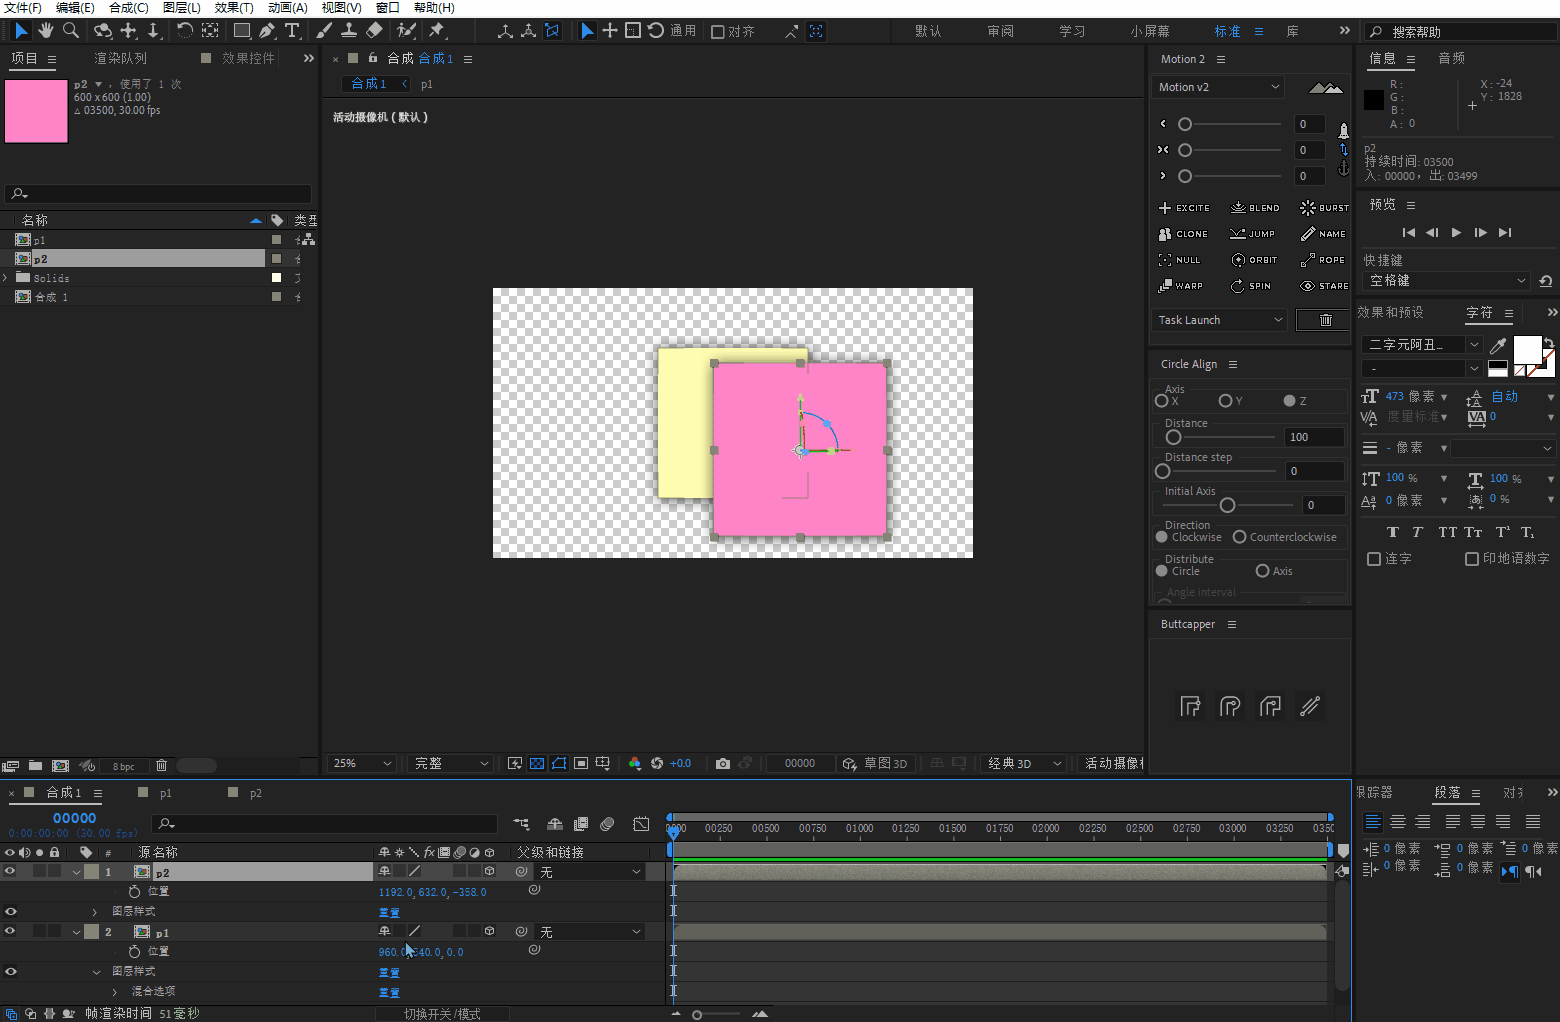1560x1022 pixels.
Task: Switch to the 音频 tab
Action: [x=1451, y=59]
